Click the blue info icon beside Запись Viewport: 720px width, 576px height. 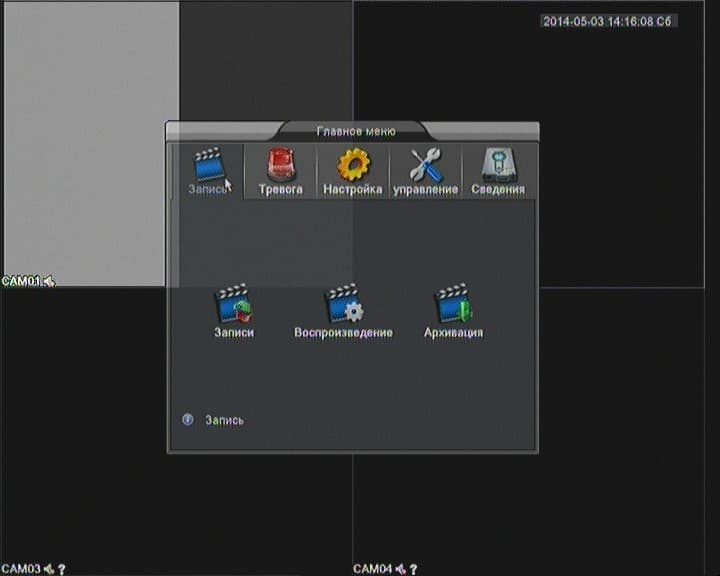(188, 419)
